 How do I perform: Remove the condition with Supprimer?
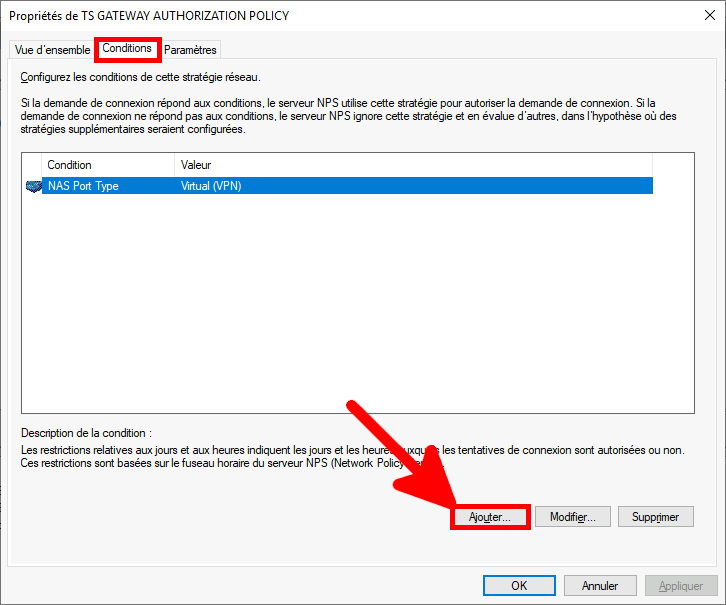pos(656,517)
